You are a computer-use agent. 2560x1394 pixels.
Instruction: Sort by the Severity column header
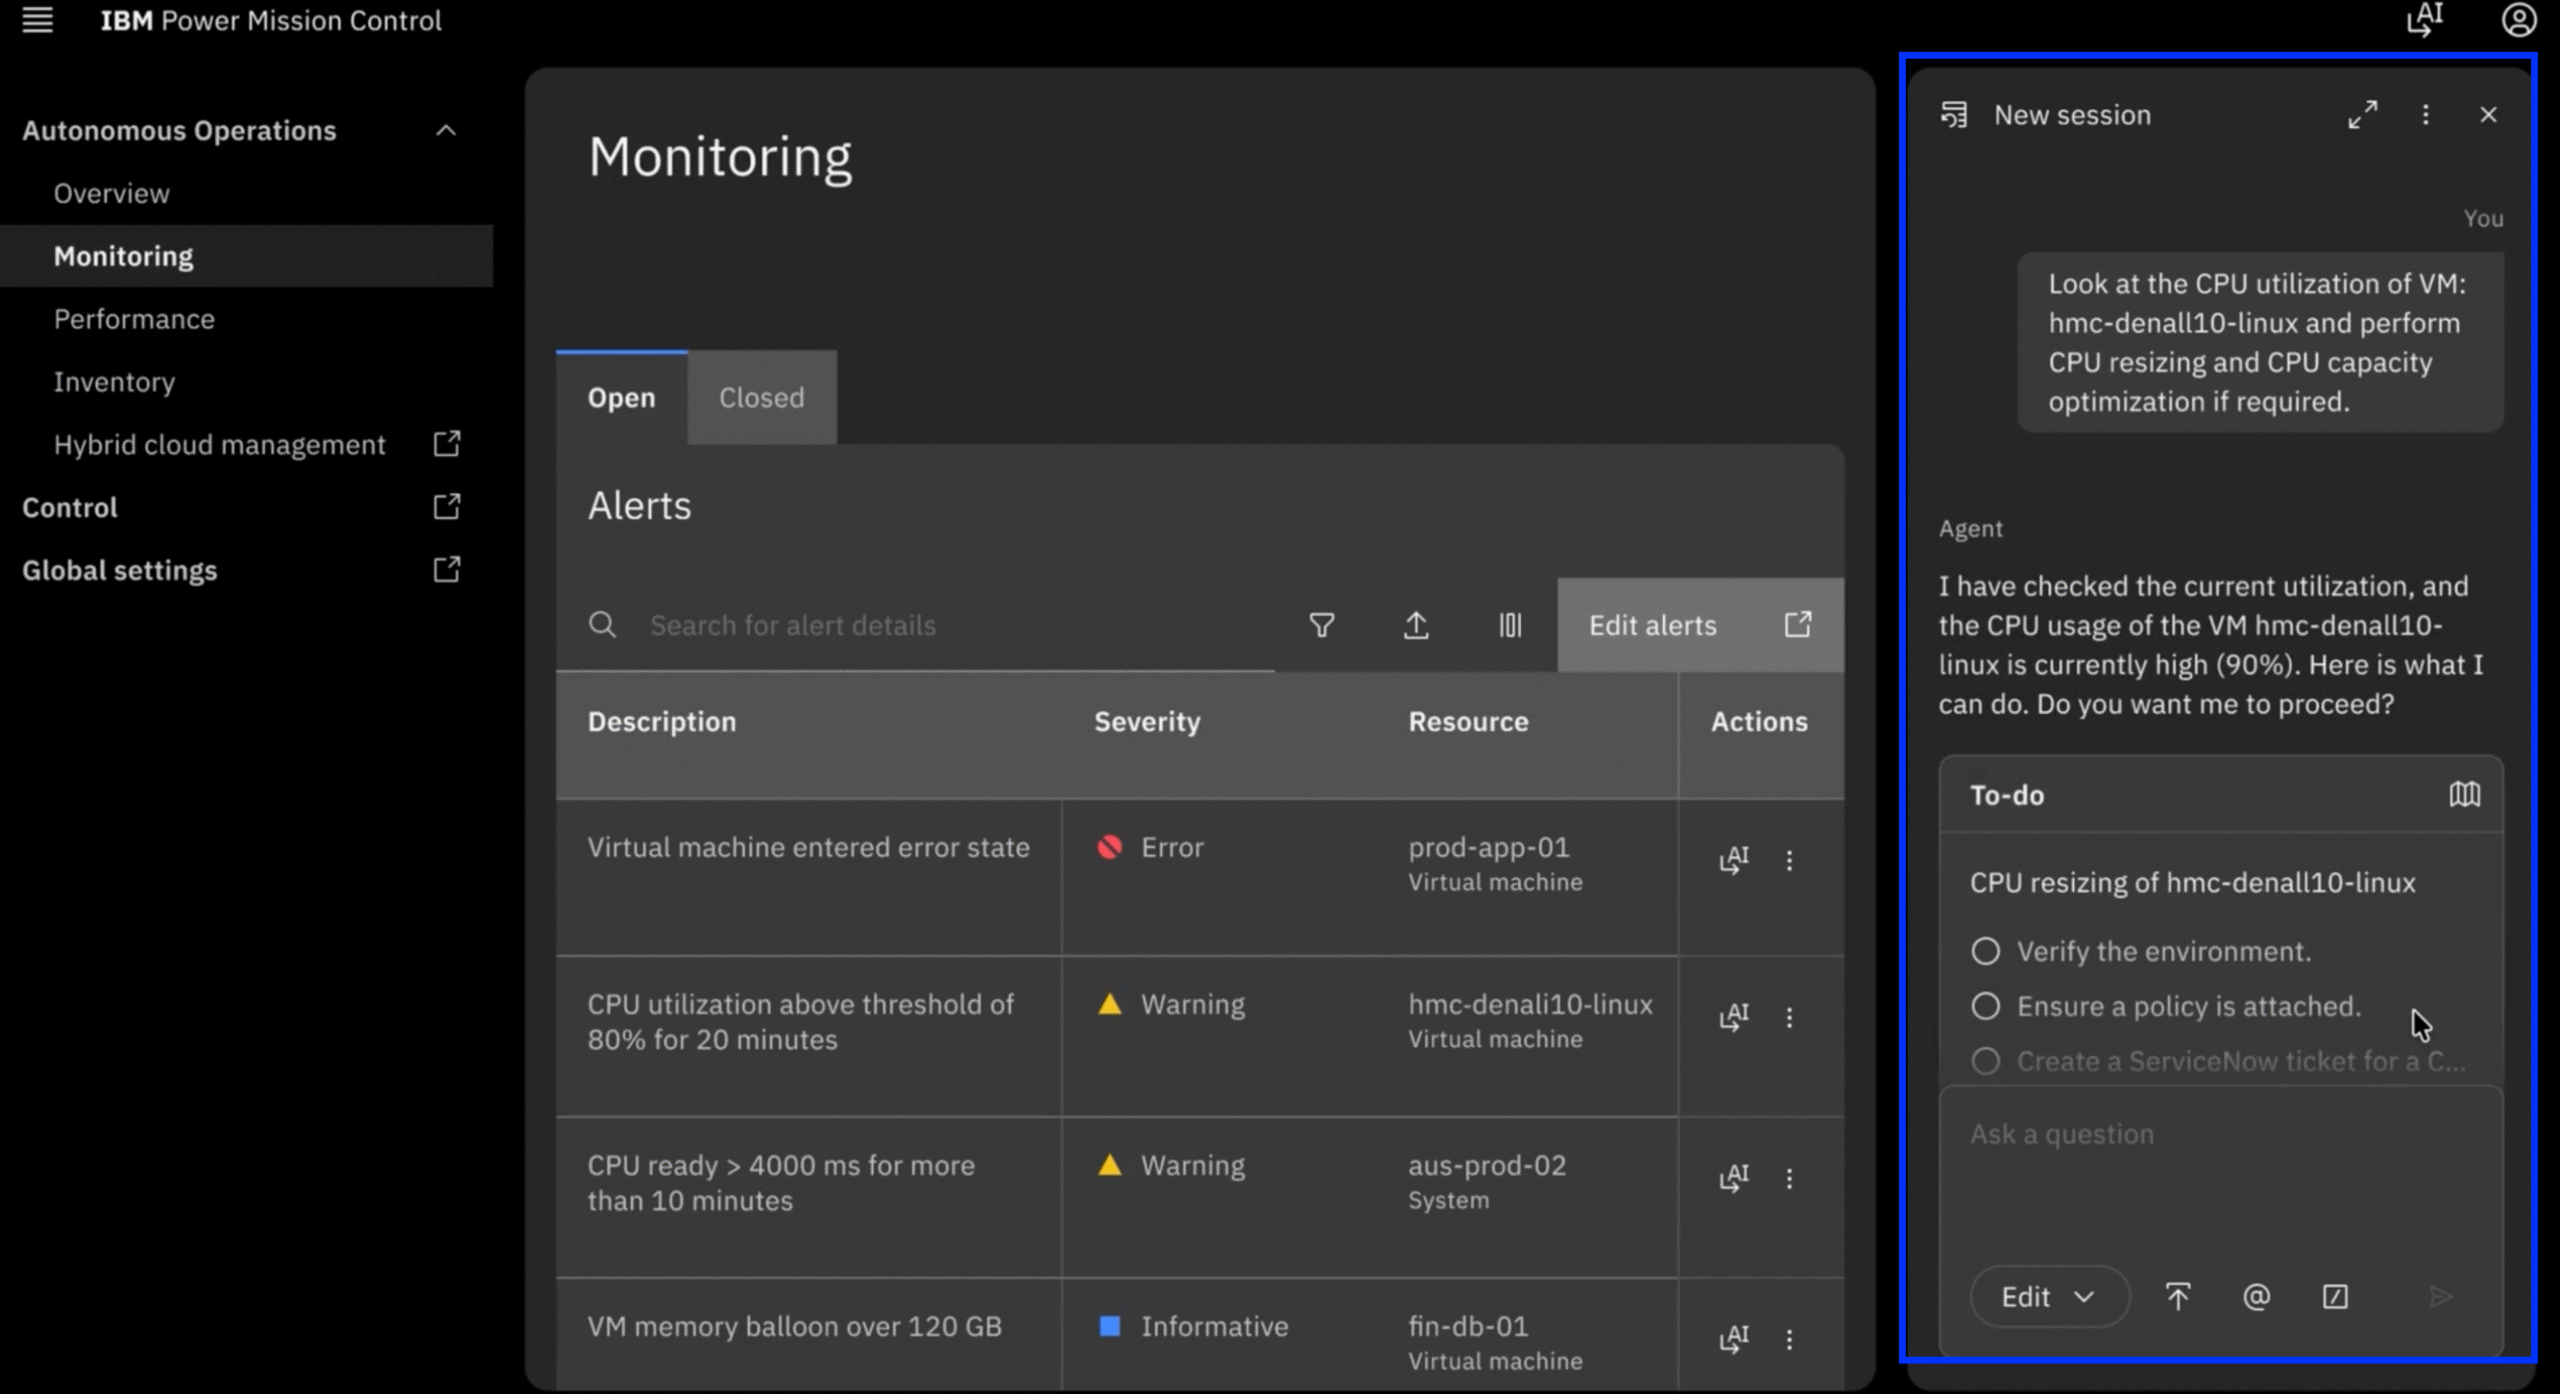[1147, 722]
